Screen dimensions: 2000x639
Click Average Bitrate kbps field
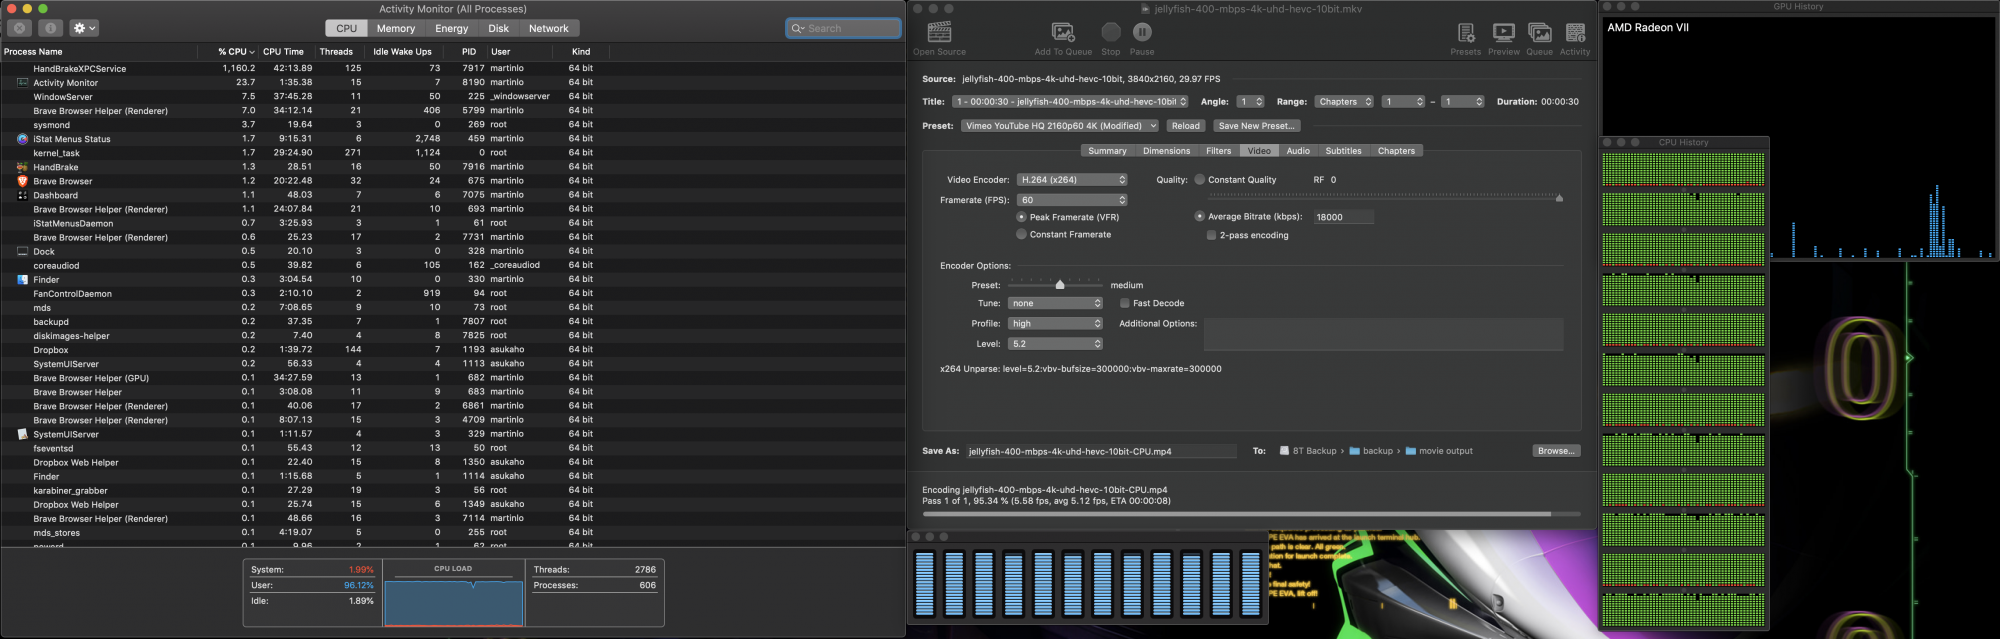pos(1343,217)
